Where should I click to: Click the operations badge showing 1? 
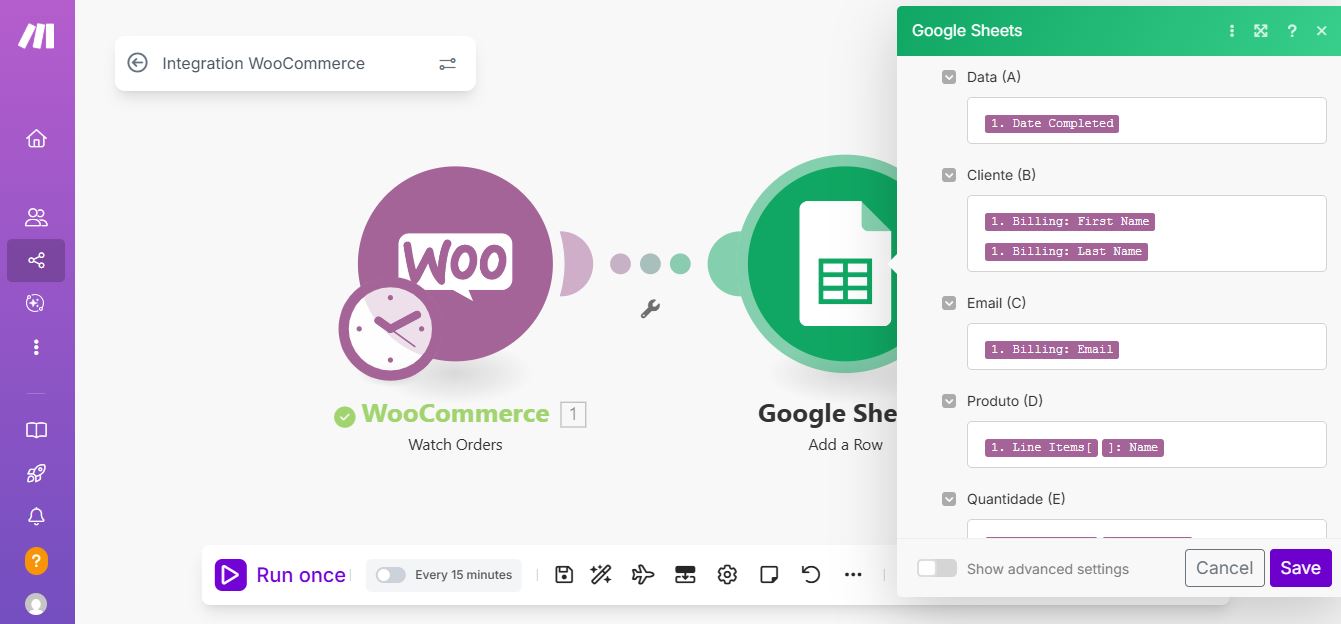(573, 414)
